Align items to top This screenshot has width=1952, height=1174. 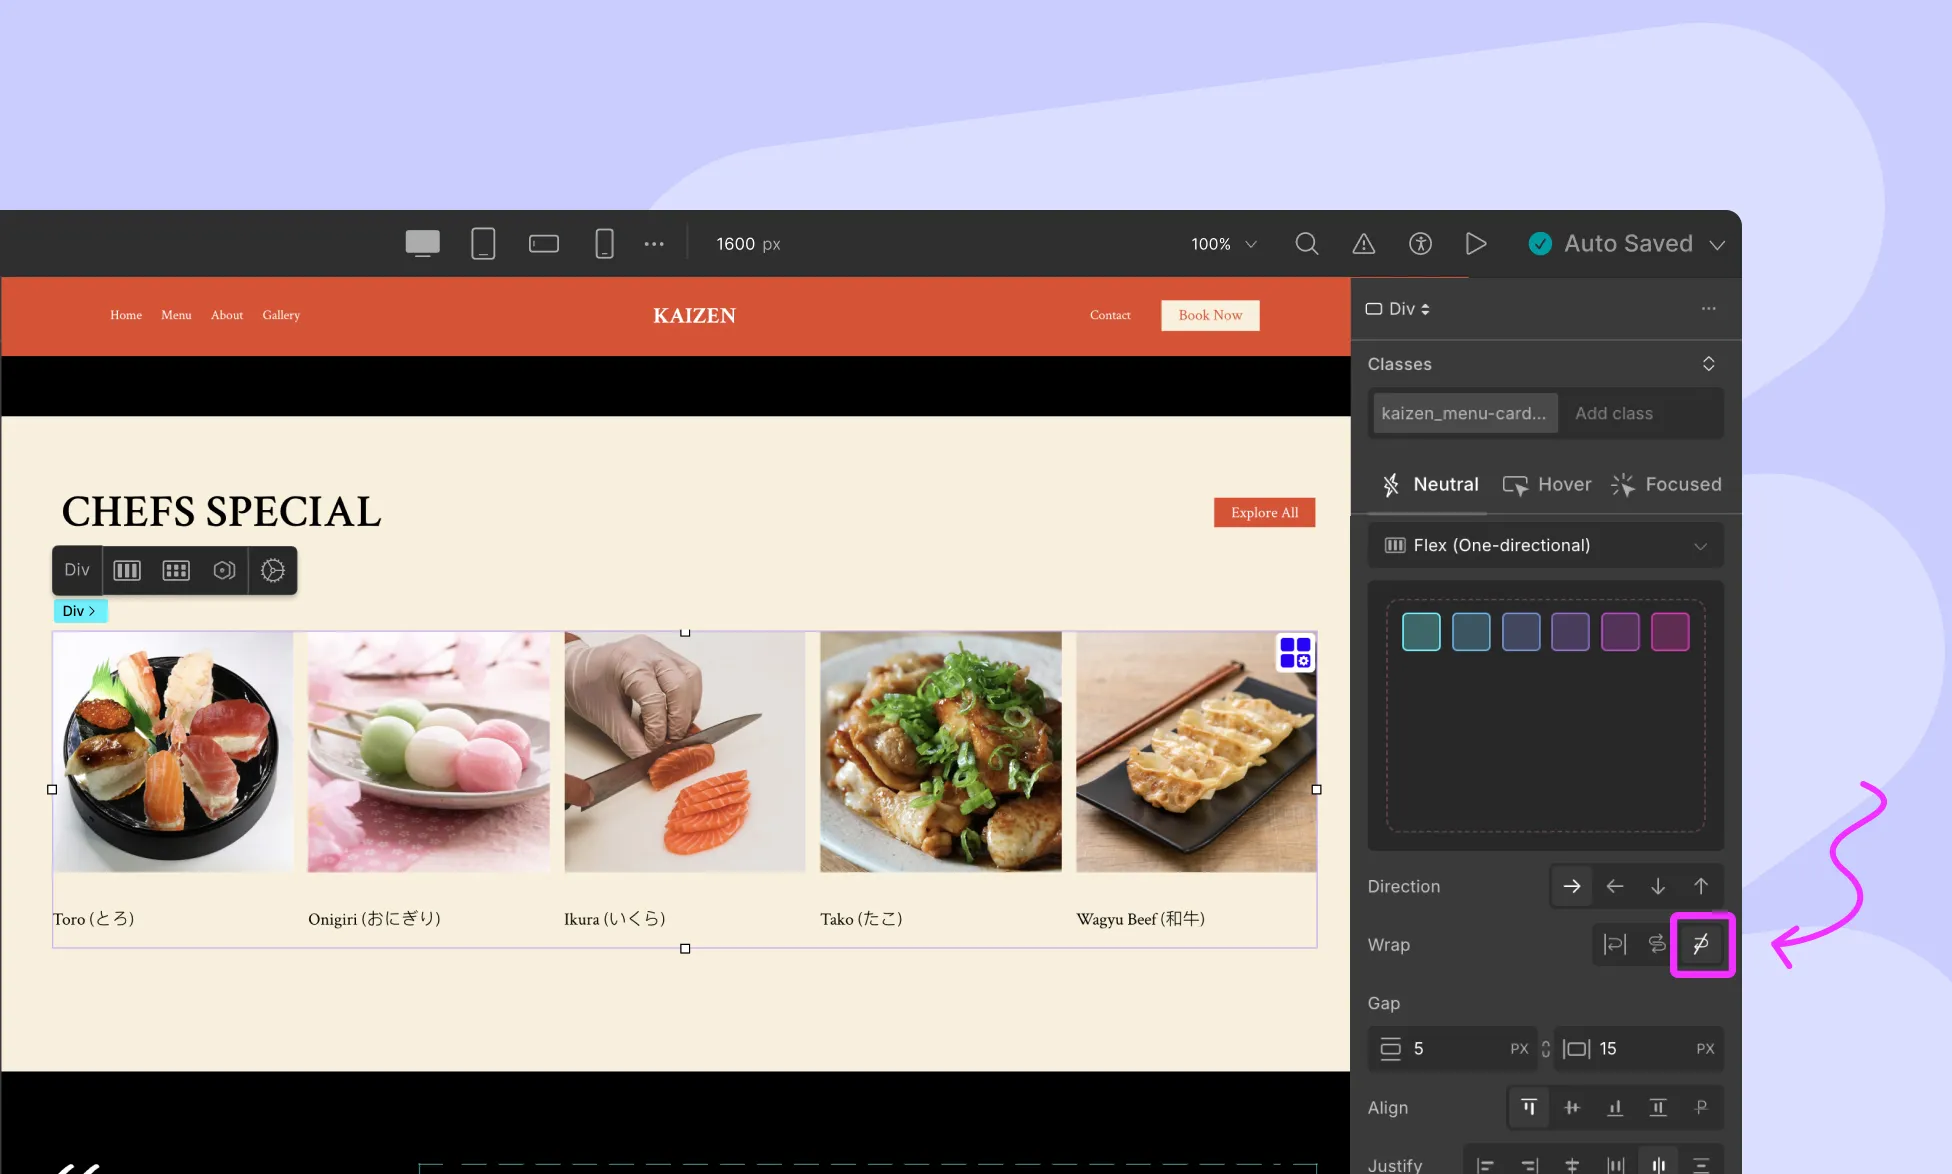[x=1529, y=1107]
